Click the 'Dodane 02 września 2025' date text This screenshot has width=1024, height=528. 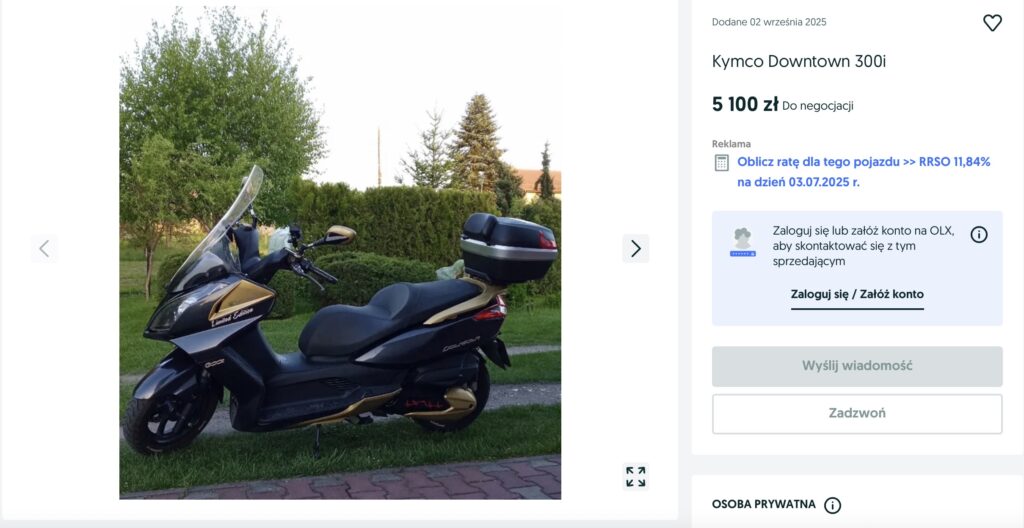(769, 22)
